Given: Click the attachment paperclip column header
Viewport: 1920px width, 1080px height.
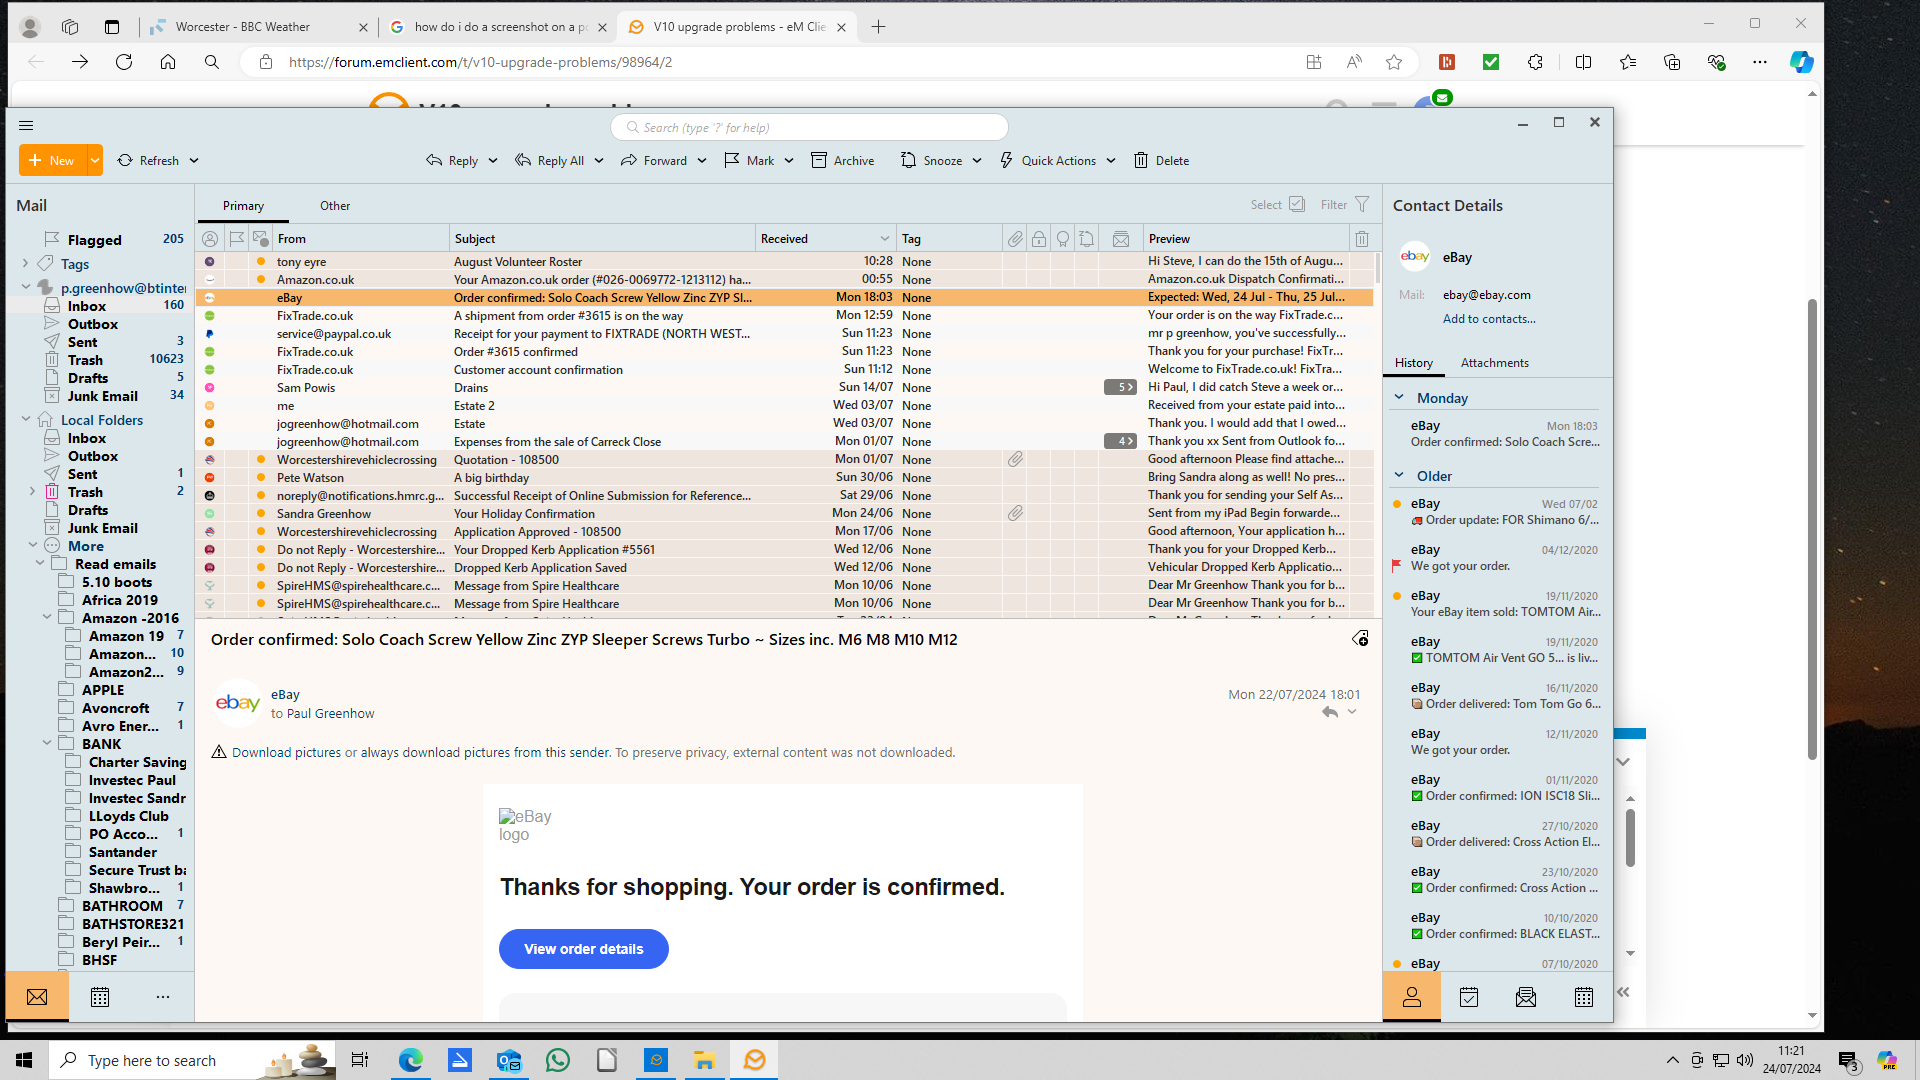Looking at the screenshot, I should pyautogui.click(x=1015, y=239).
